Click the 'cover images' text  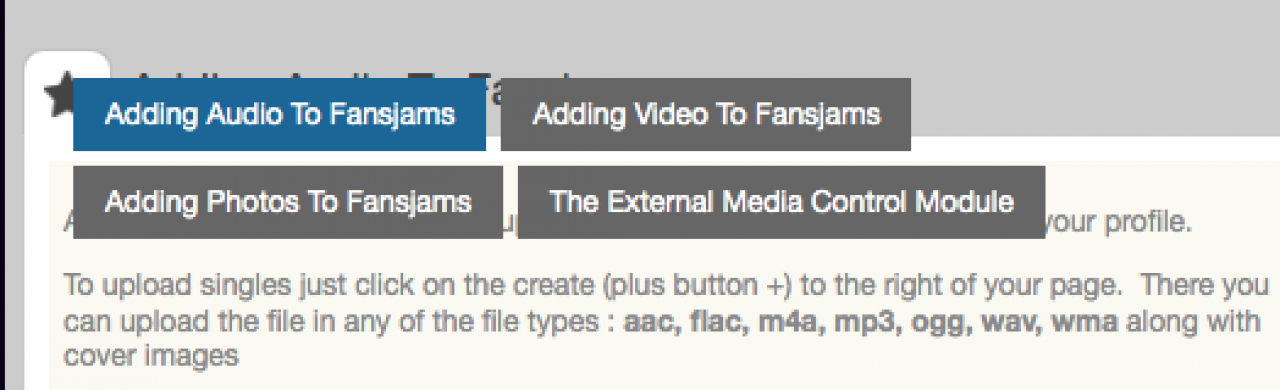tap(151, 356)
